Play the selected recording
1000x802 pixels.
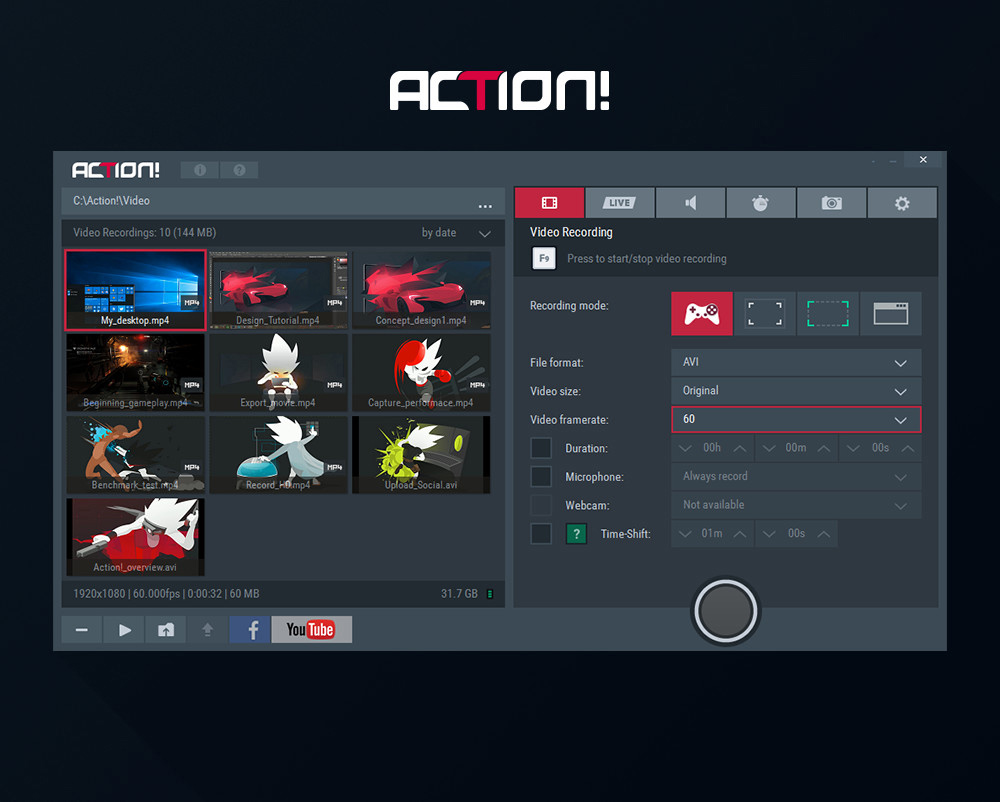coord(124,630)
